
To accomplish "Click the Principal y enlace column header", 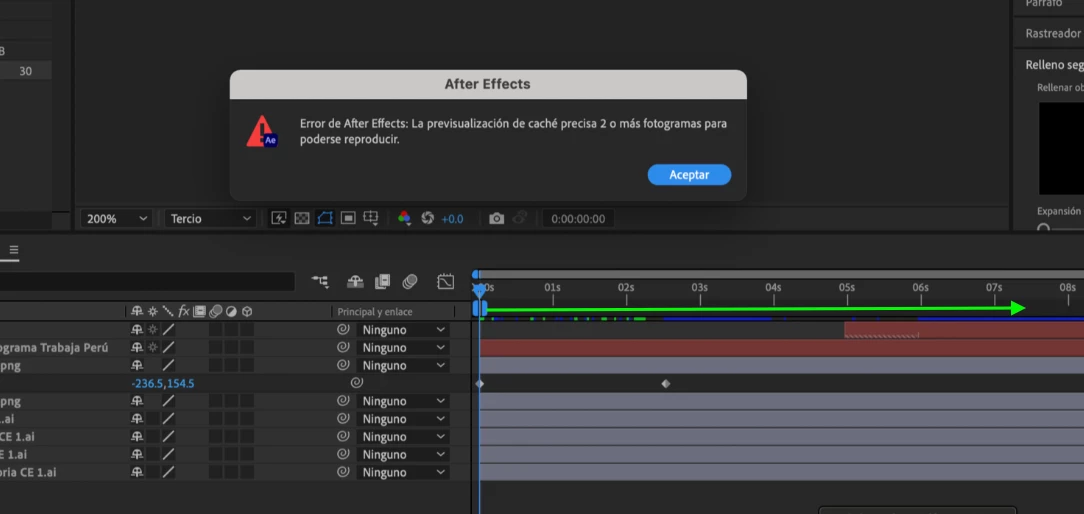I will click(x=375, y=312).
